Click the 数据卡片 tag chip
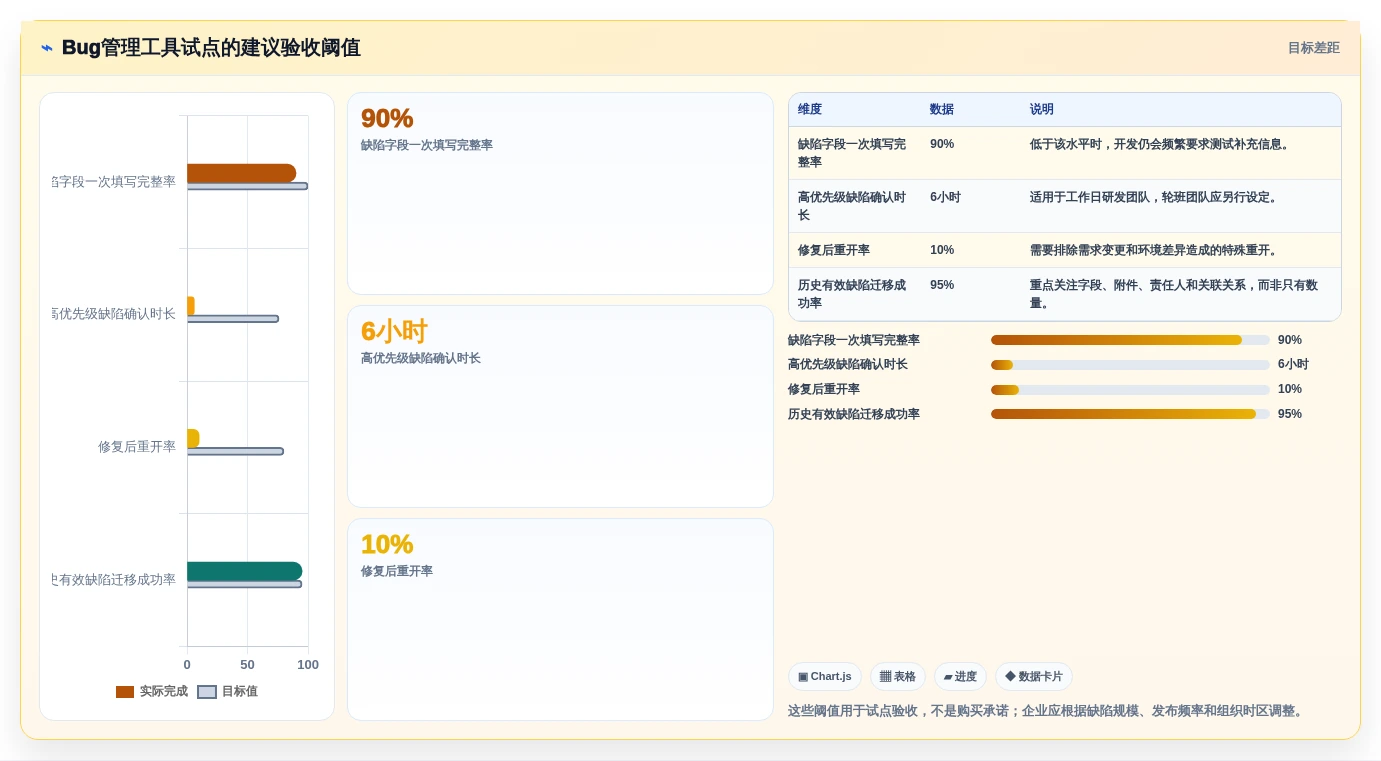The height and width of the screenshot is (761, 1381). click(1034, 677)
